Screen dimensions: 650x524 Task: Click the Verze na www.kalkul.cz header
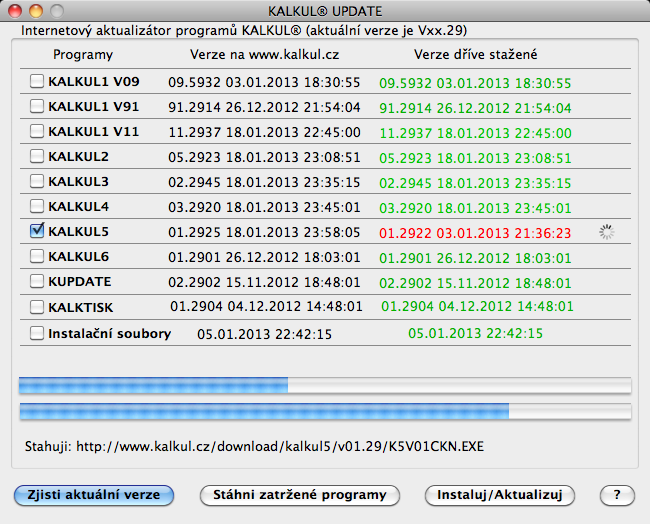[x=264, y=54]
